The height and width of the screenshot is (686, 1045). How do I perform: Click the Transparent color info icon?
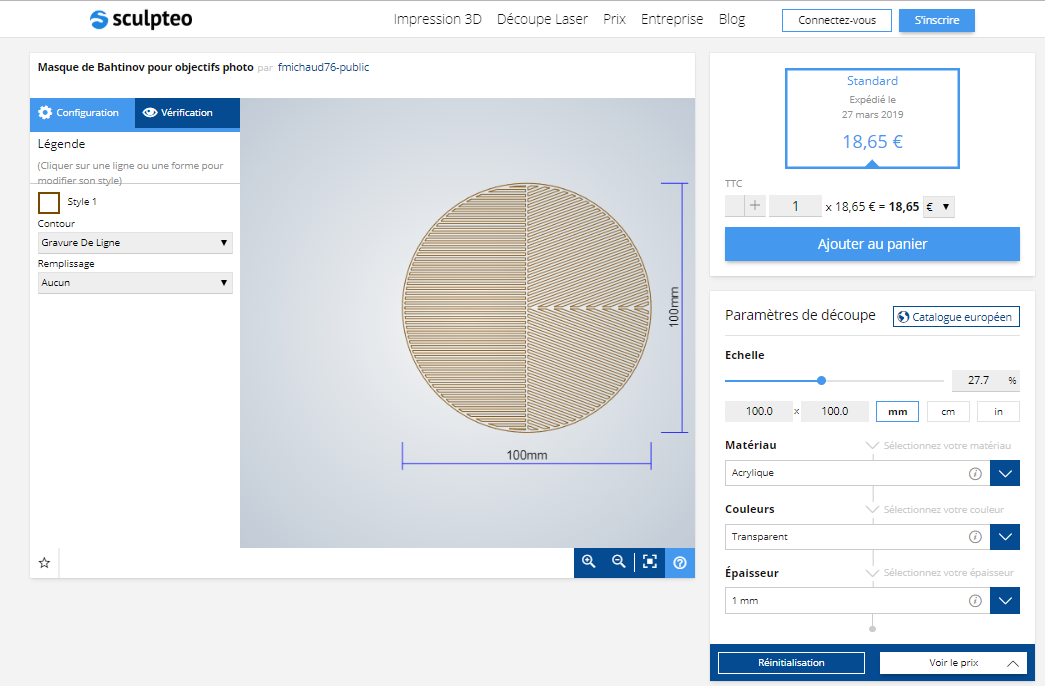point(975,537)
